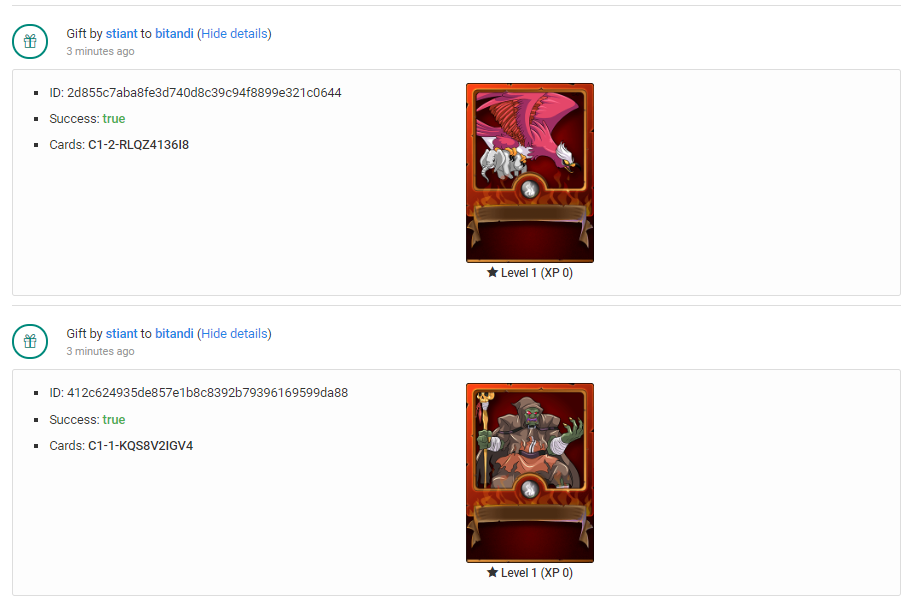This screenshot has height=596, width=913.
Task: Open stiant's profile in the second gift
Action: (x=121, y=334)
